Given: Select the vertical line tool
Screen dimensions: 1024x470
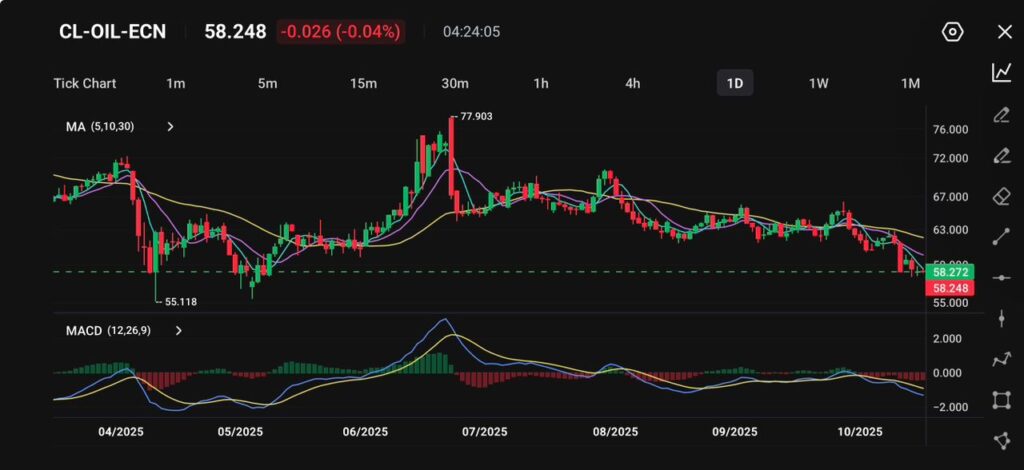Looking at the screenshot, I should 1001,319.
